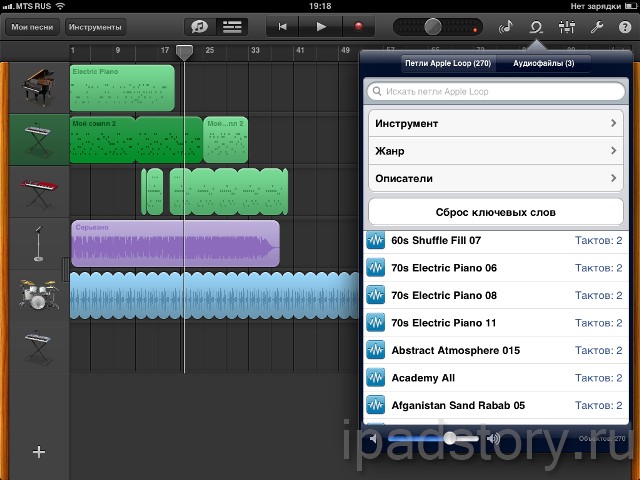Viewport: 640px width, 480px height.
Task: Click waveform icon of Afganistan Sand Rabab 05
Action: tap(375, 405)
